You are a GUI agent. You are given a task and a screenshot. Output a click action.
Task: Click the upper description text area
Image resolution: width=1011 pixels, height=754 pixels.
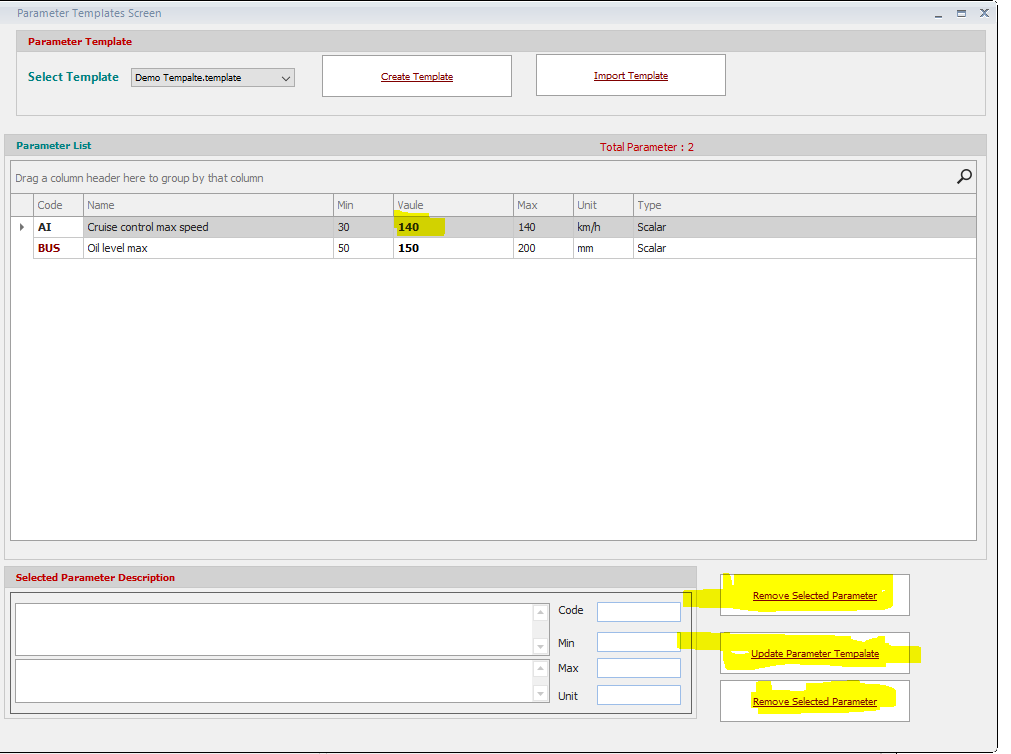pyautogui.click(x=274, y=630)
